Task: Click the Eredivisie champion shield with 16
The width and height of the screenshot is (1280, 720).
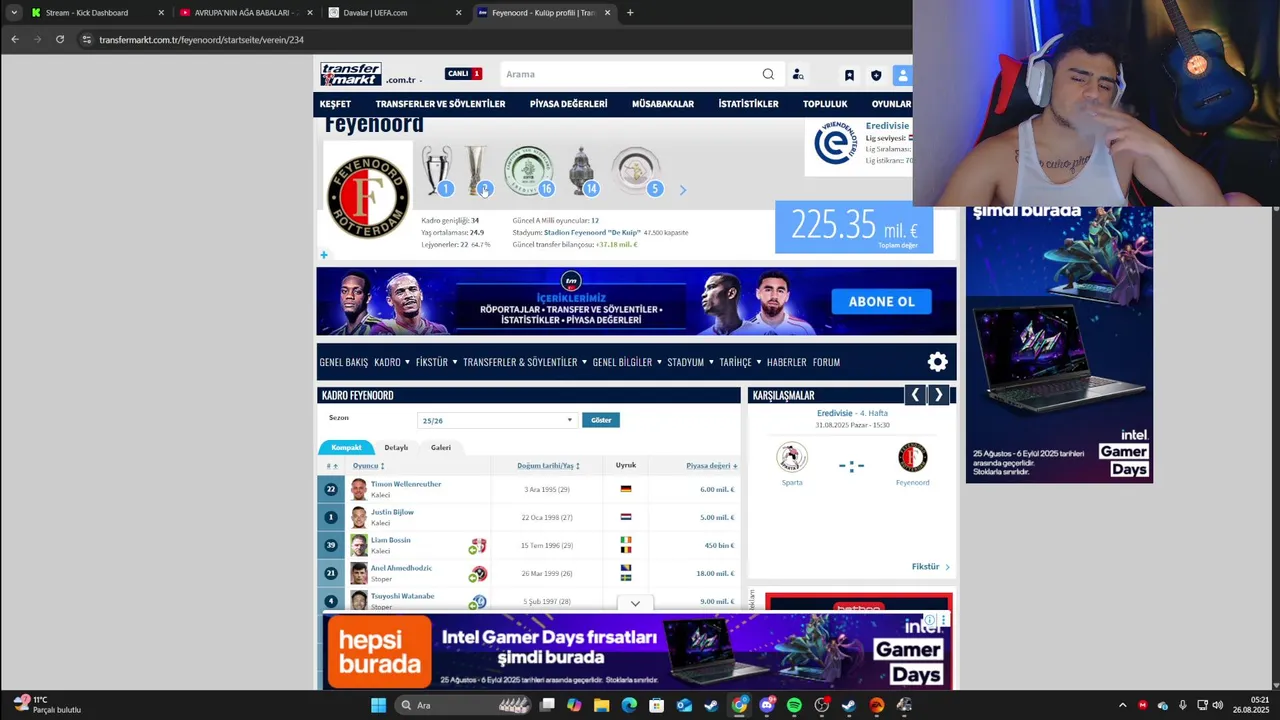Action: coord(528,170)
